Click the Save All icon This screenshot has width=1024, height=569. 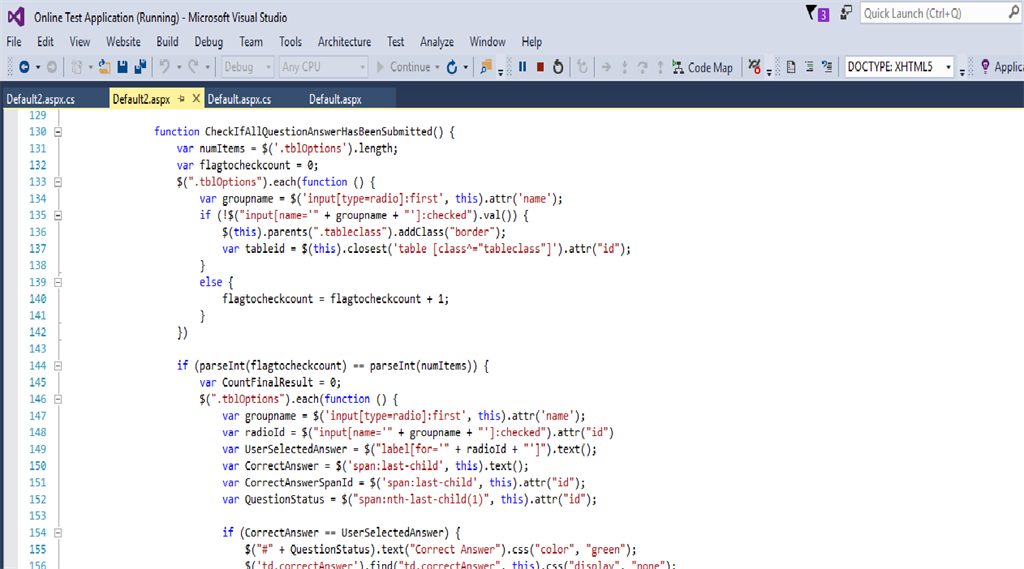click(x=140, y=67)
